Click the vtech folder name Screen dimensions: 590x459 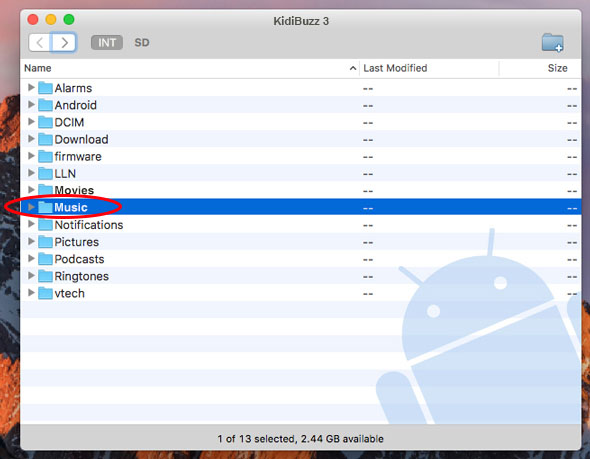(x=70, y=293)
